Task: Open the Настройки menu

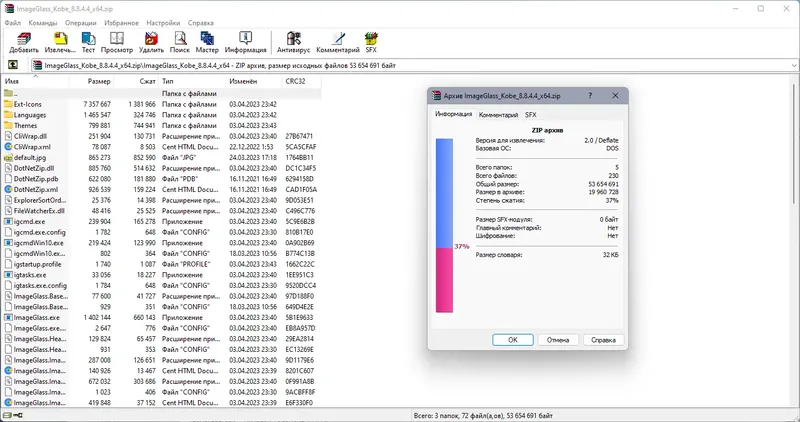Action: pos(163,23)
